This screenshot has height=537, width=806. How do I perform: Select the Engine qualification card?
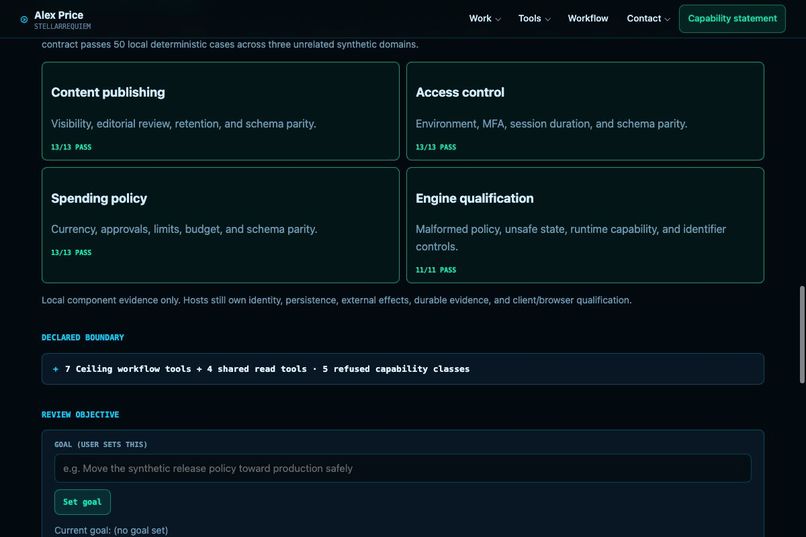pos(585,225)
